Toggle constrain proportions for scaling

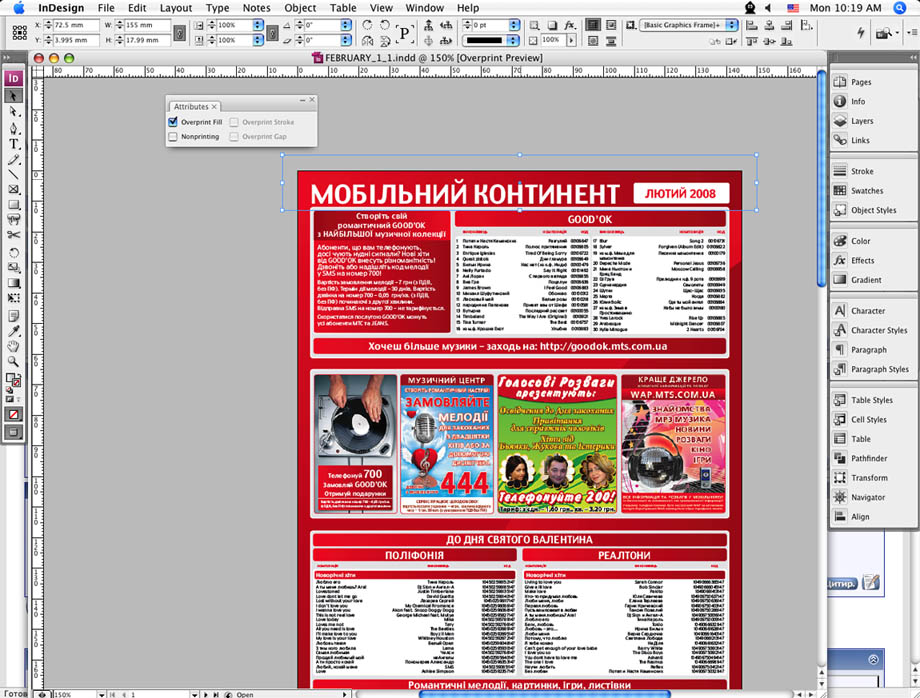272,33
